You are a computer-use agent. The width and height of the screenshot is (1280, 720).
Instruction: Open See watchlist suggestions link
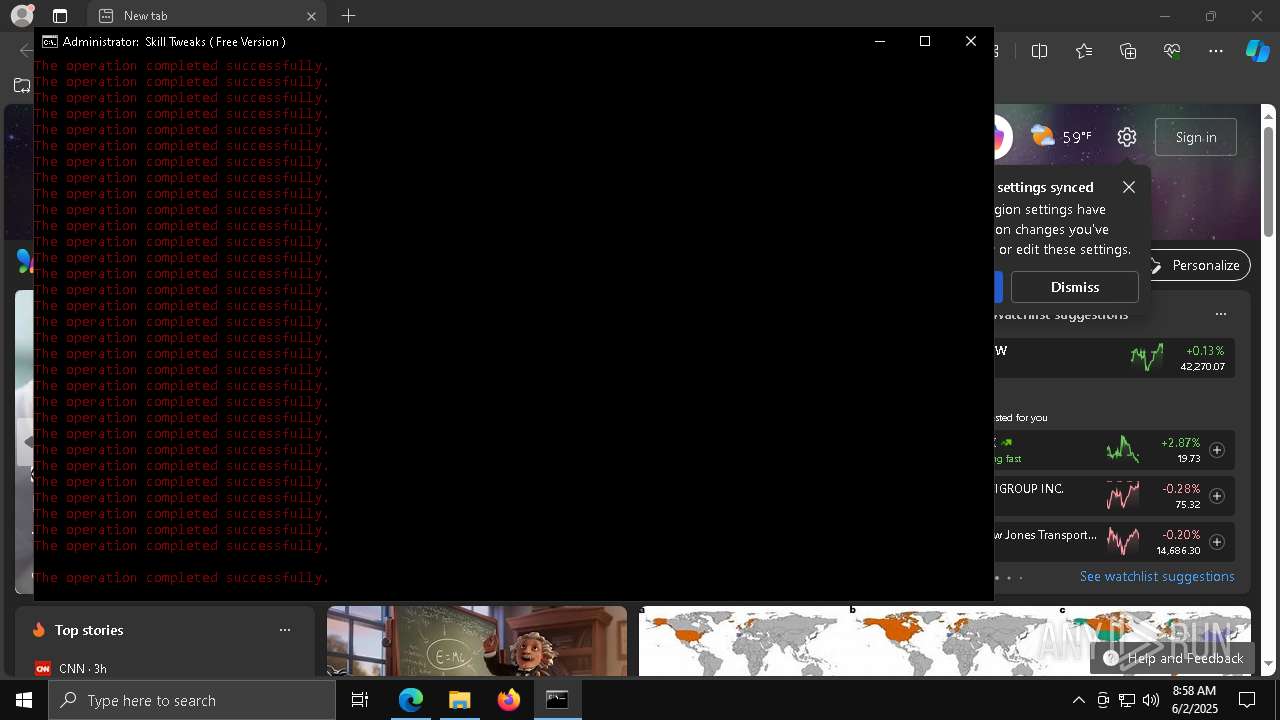(1157, 576)
